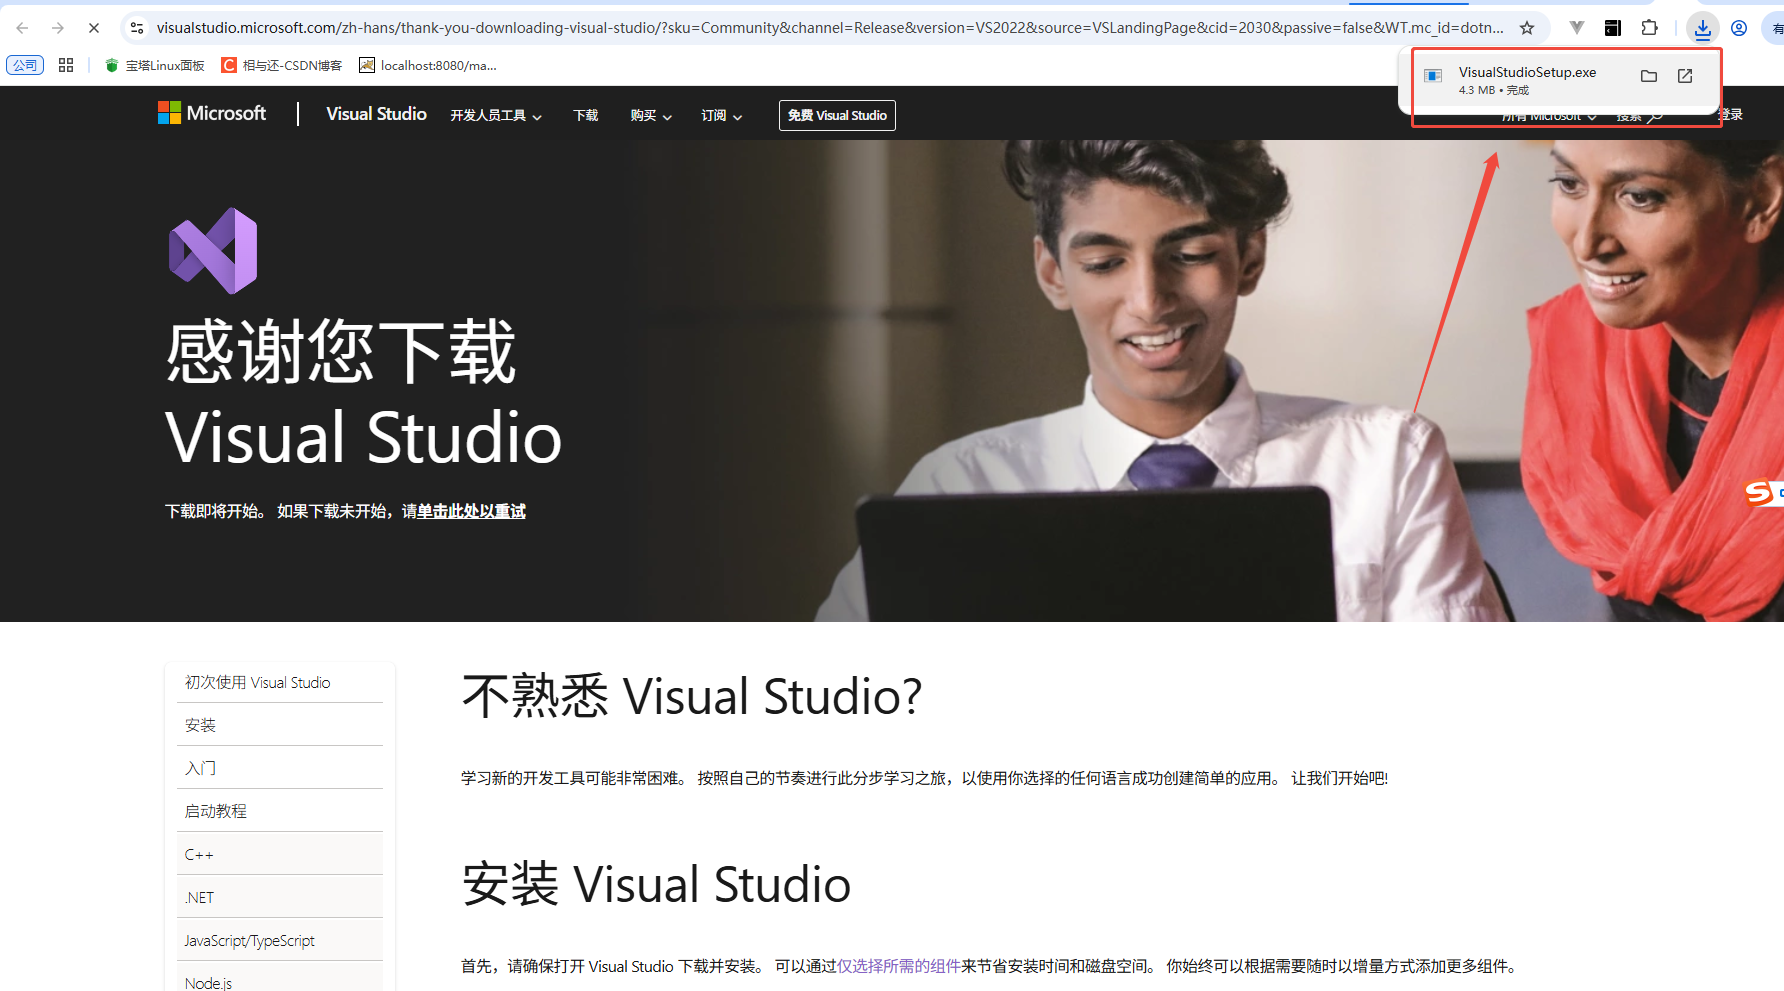Click the 感谢您下载 Visual Studio heading

click(364, 394)
